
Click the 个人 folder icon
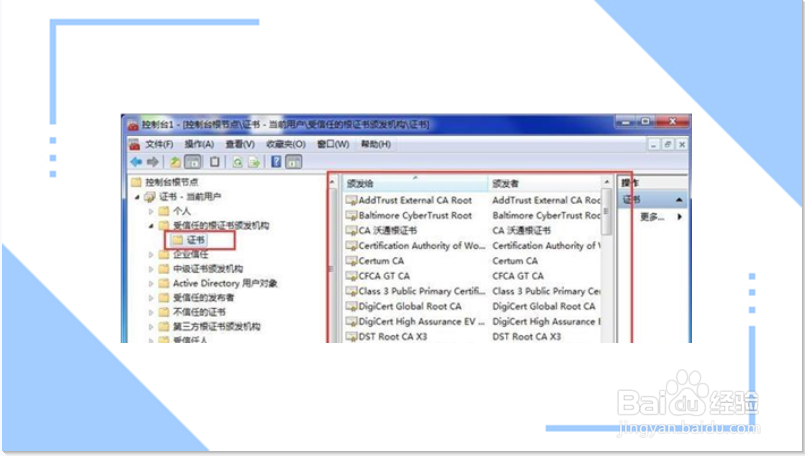tap(164, 211)
